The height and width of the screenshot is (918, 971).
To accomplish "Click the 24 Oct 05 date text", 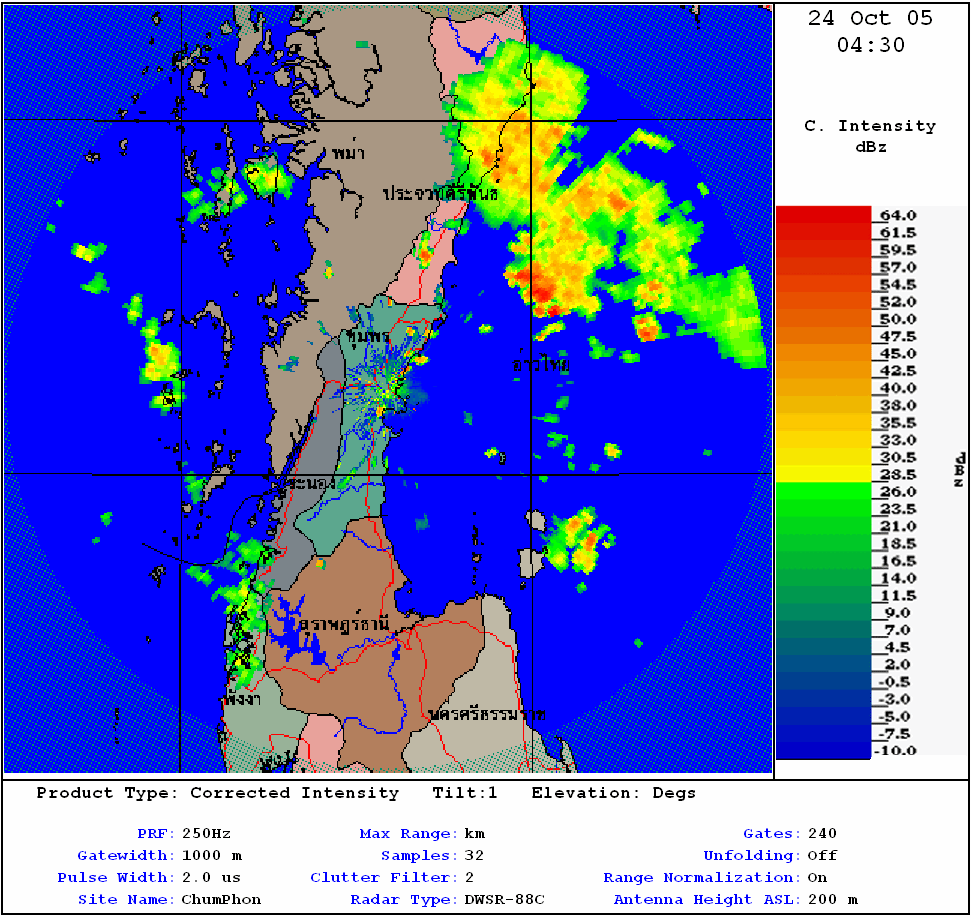I will 870,19.
